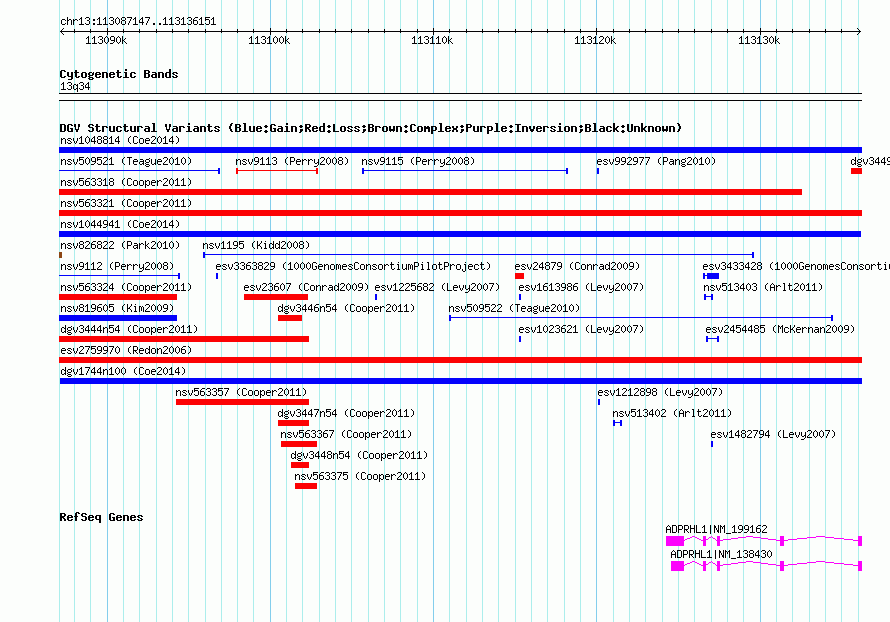Screen dimensions: 890x622
Task: Click the RefSeq Genes track title
Action: click(x=101, y=517)
